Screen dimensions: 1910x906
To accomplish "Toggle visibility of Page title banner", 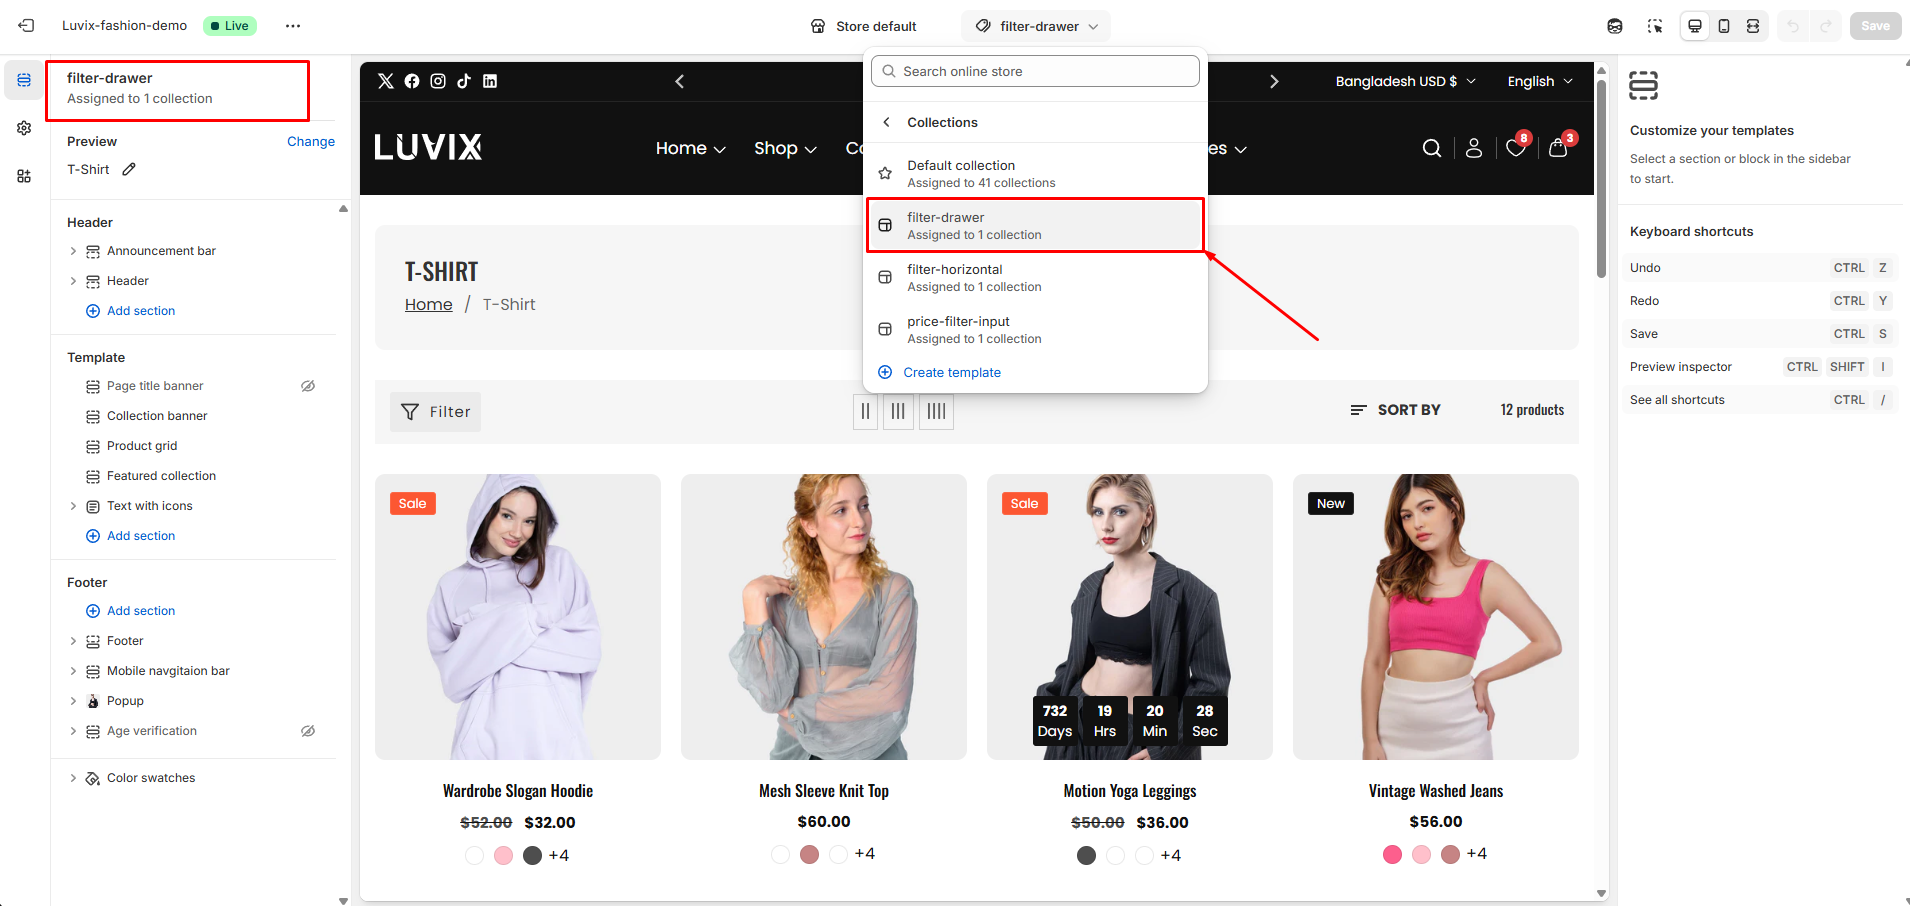I will pos(308,386).
